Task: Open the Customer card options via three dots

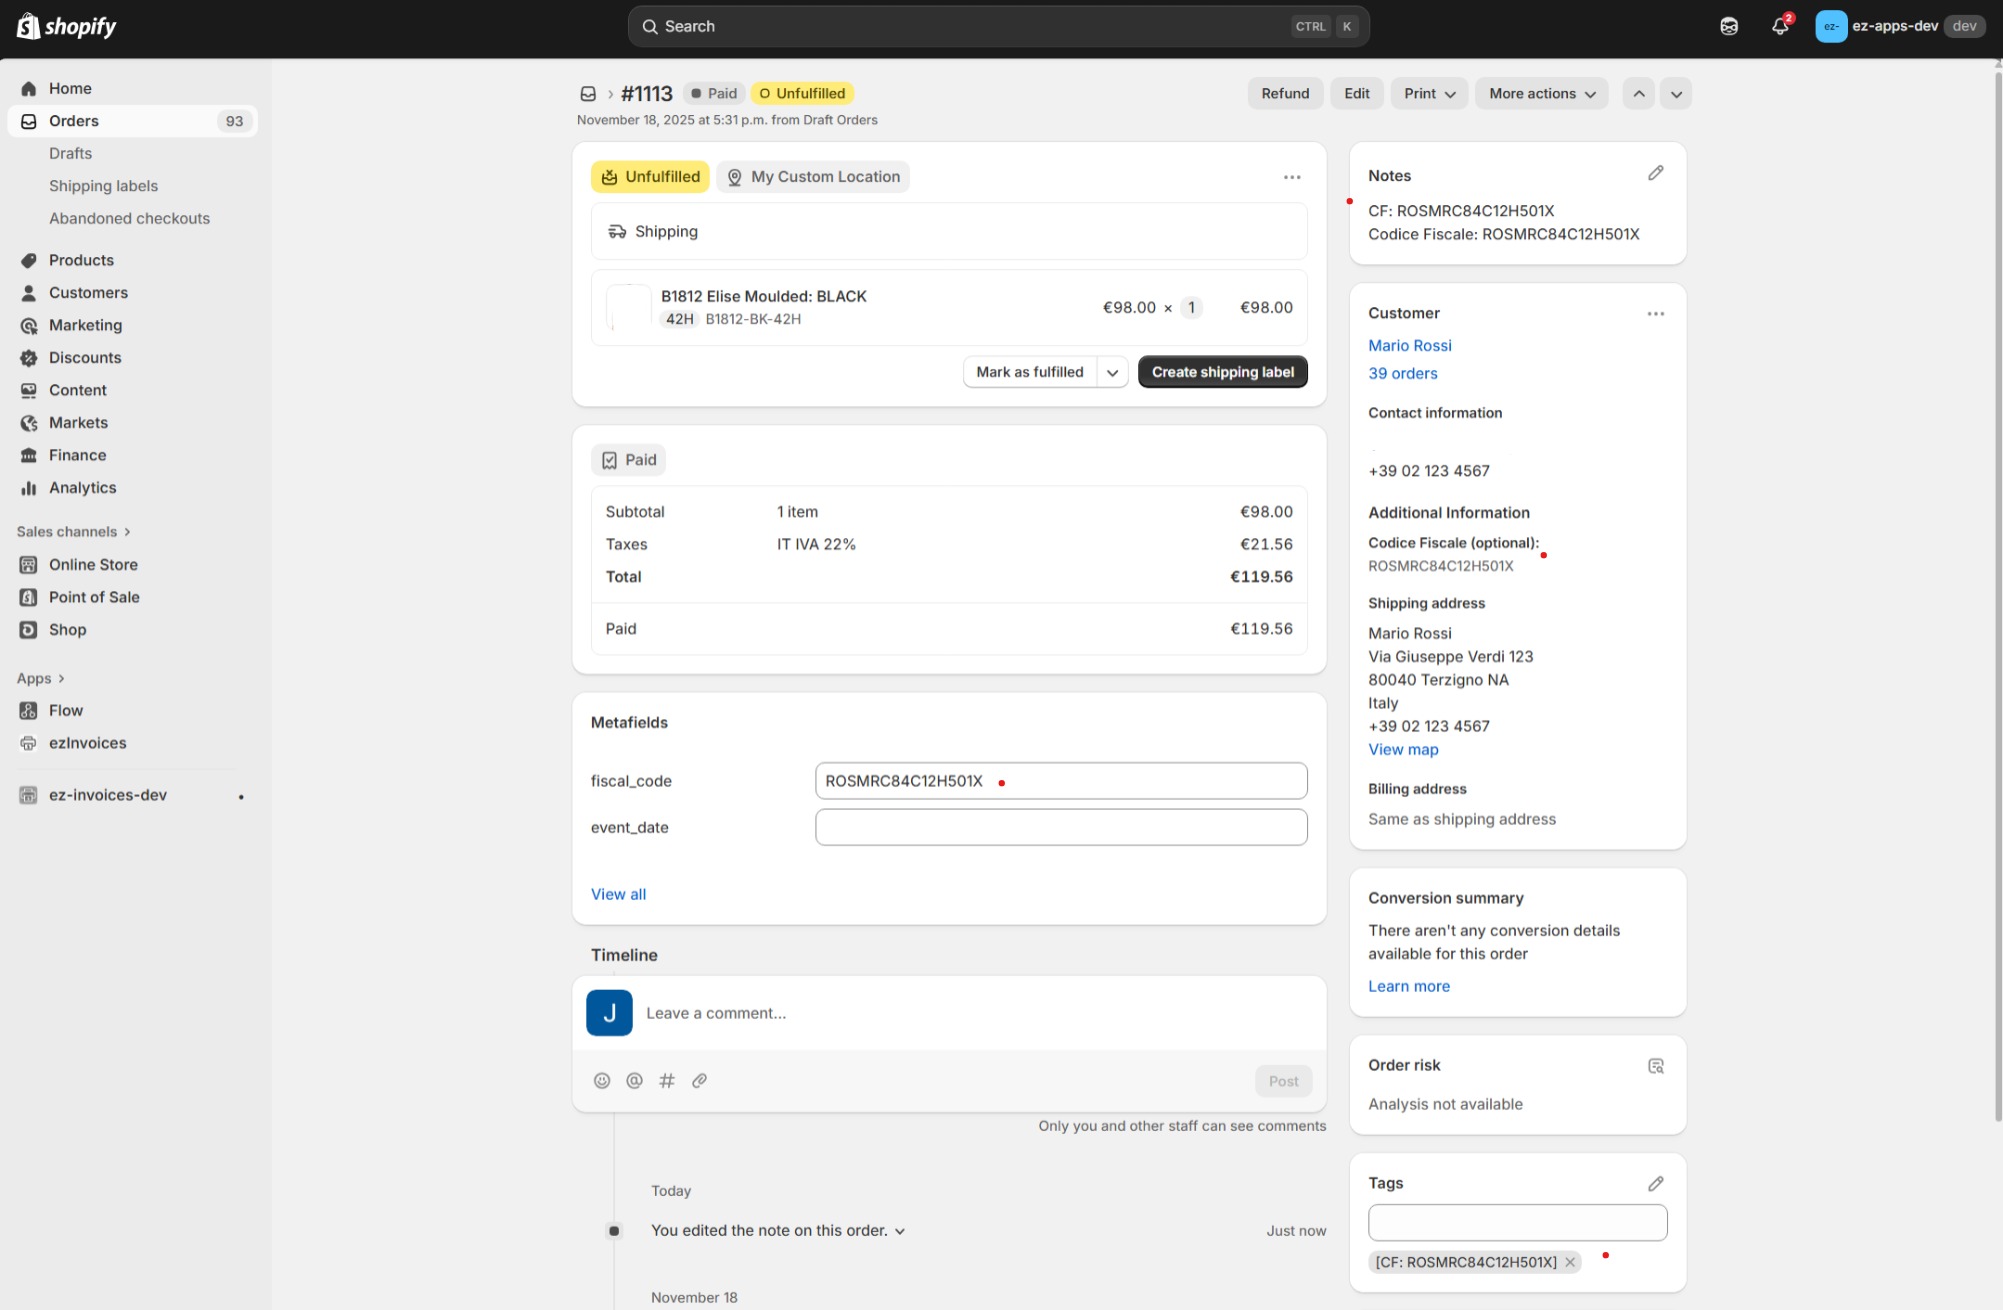Action: click(x=1656, y=313)
